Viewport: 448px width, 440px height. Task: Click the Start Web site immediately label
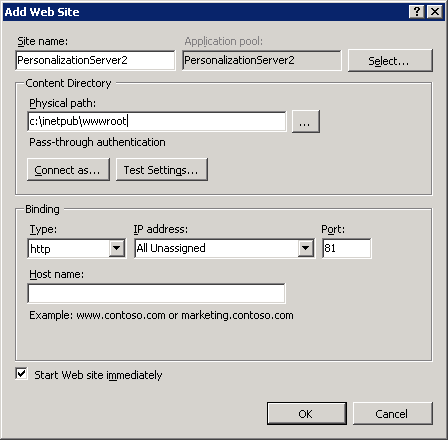click(x=98, y=375)
